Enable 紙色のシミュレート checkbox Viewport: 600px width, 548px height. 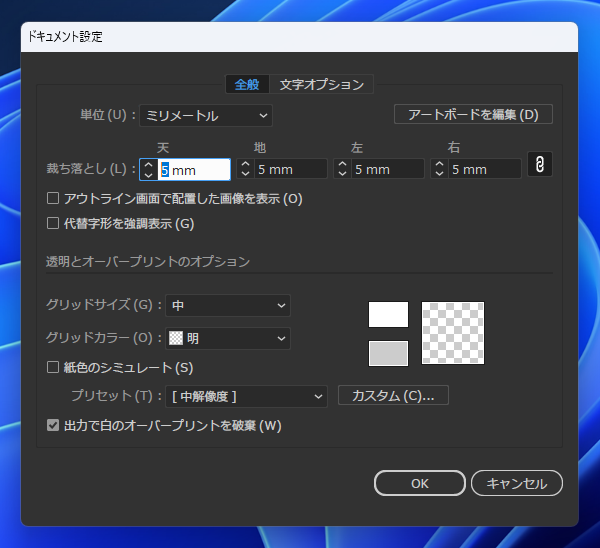(x=53, y=367)
